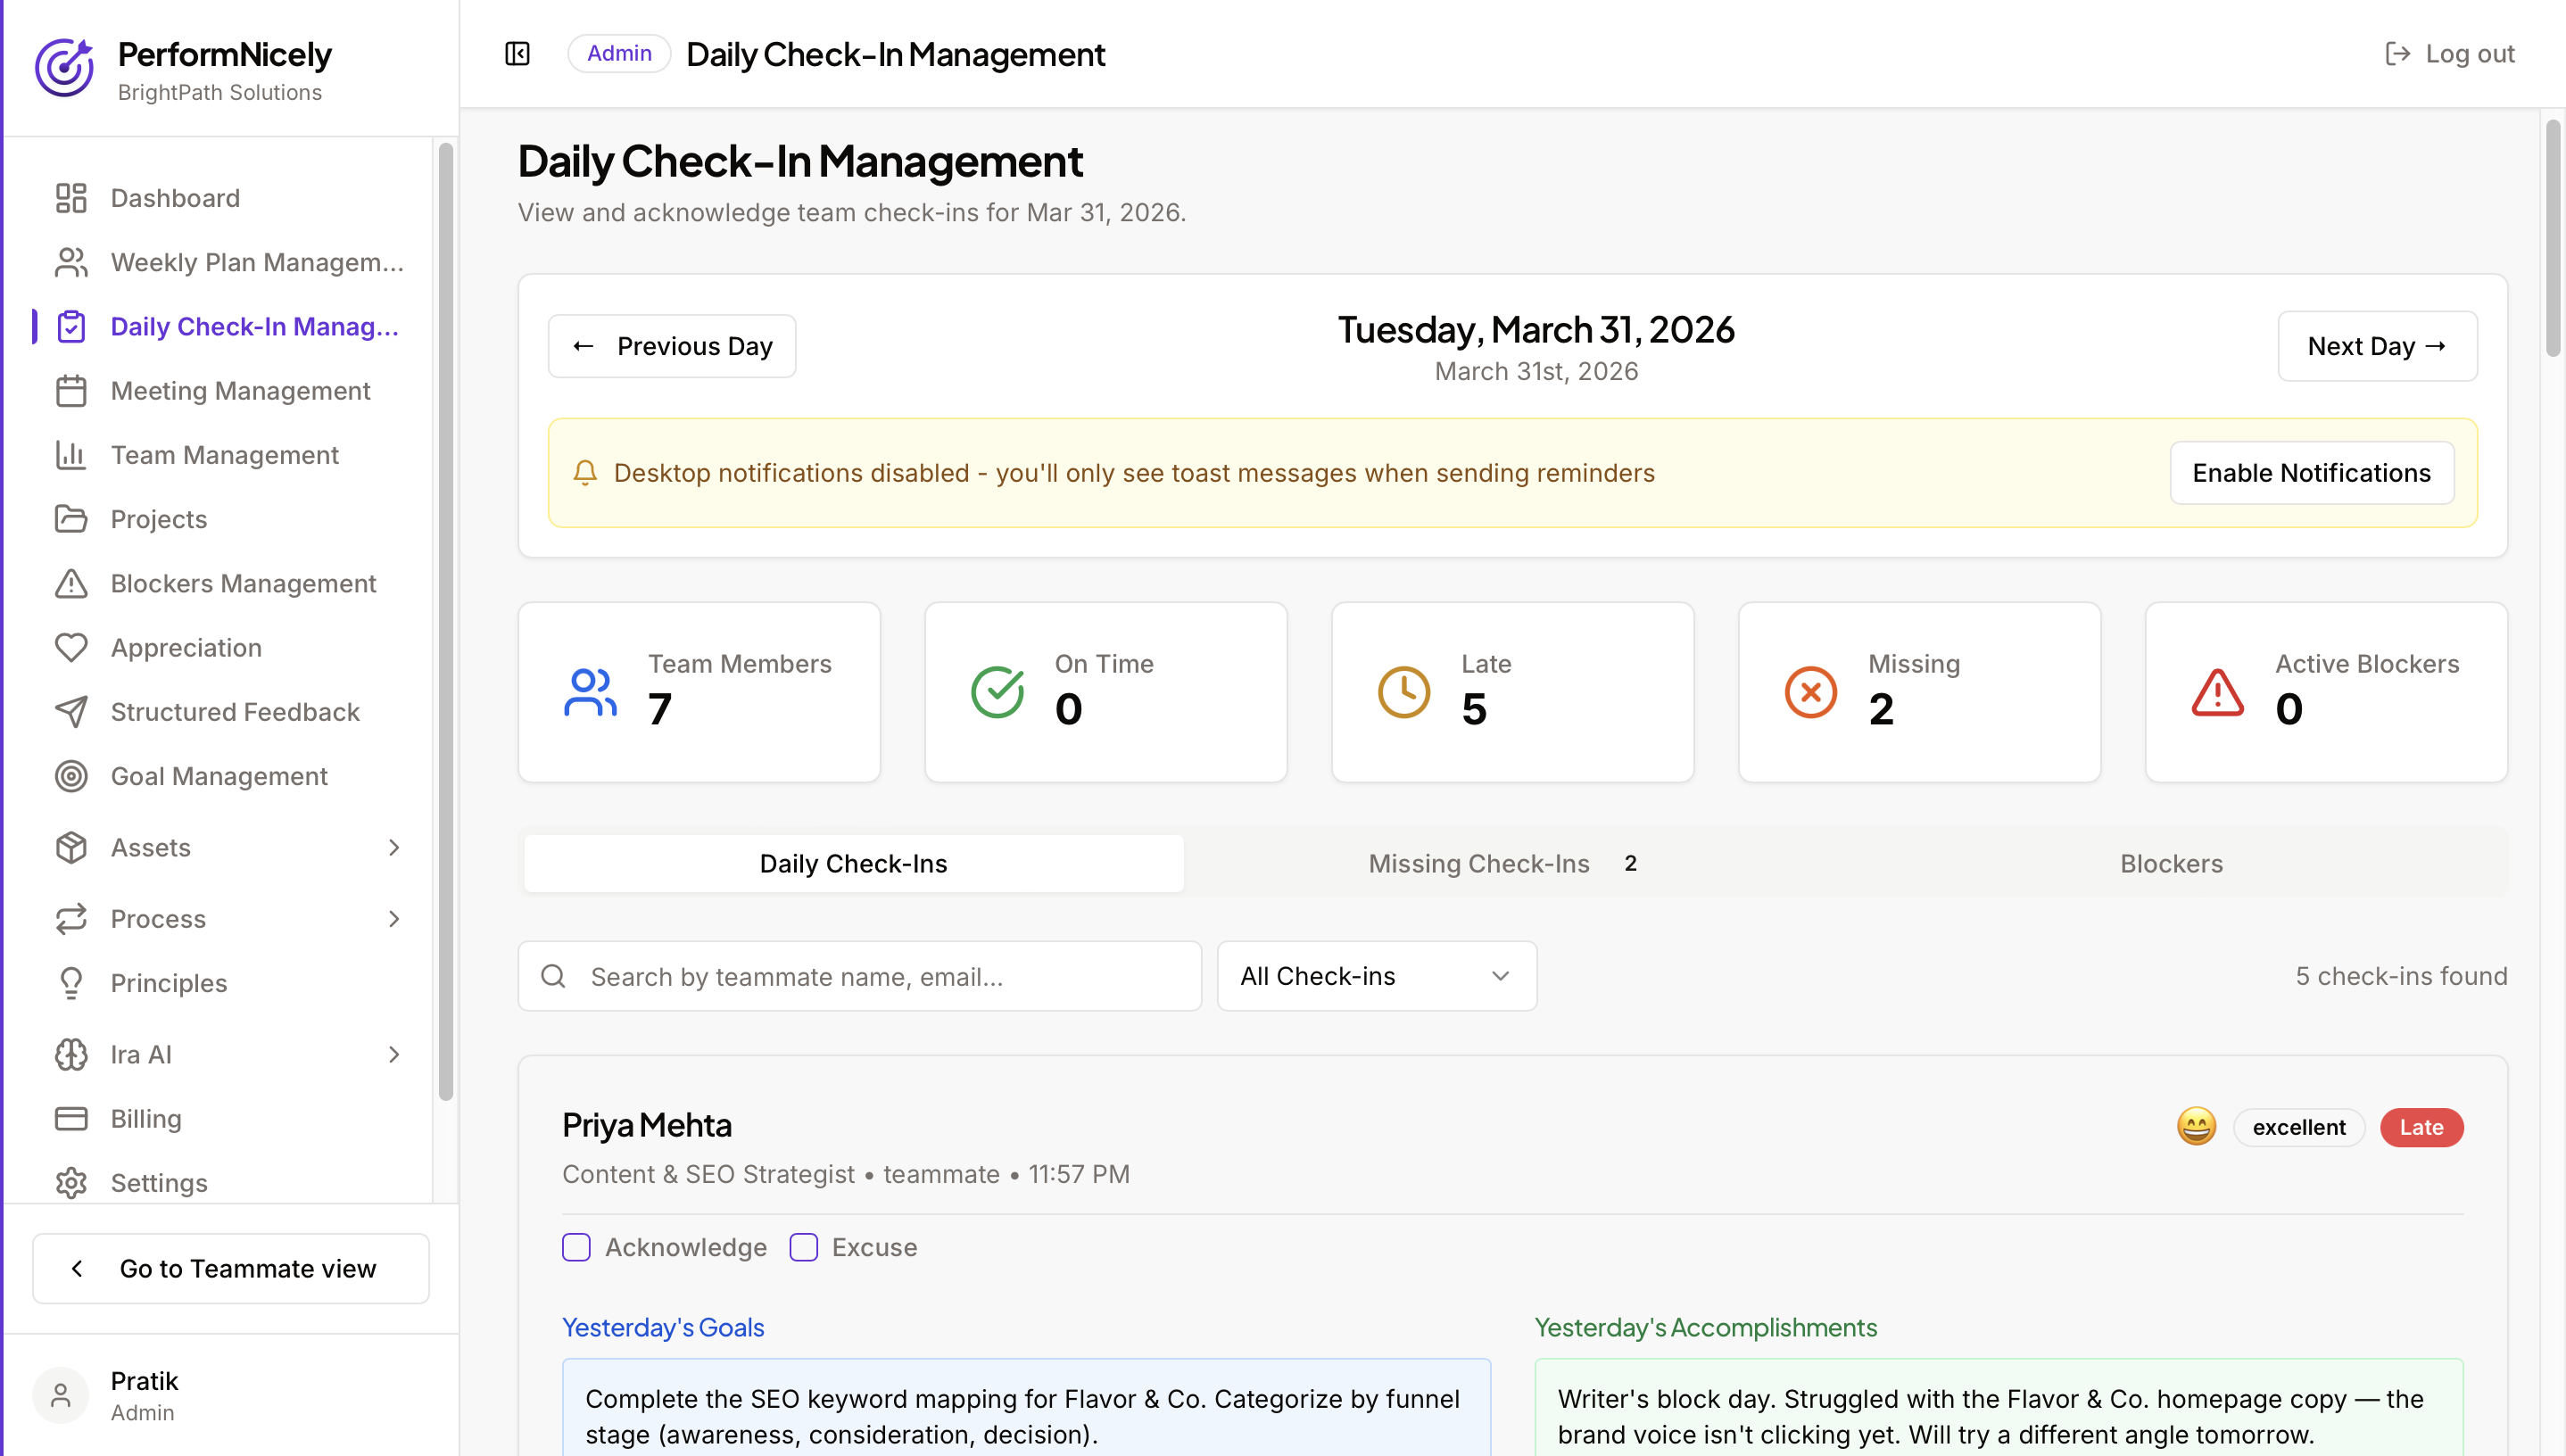
Task: Click the Goal Management target icon
Action: (71, 776)
